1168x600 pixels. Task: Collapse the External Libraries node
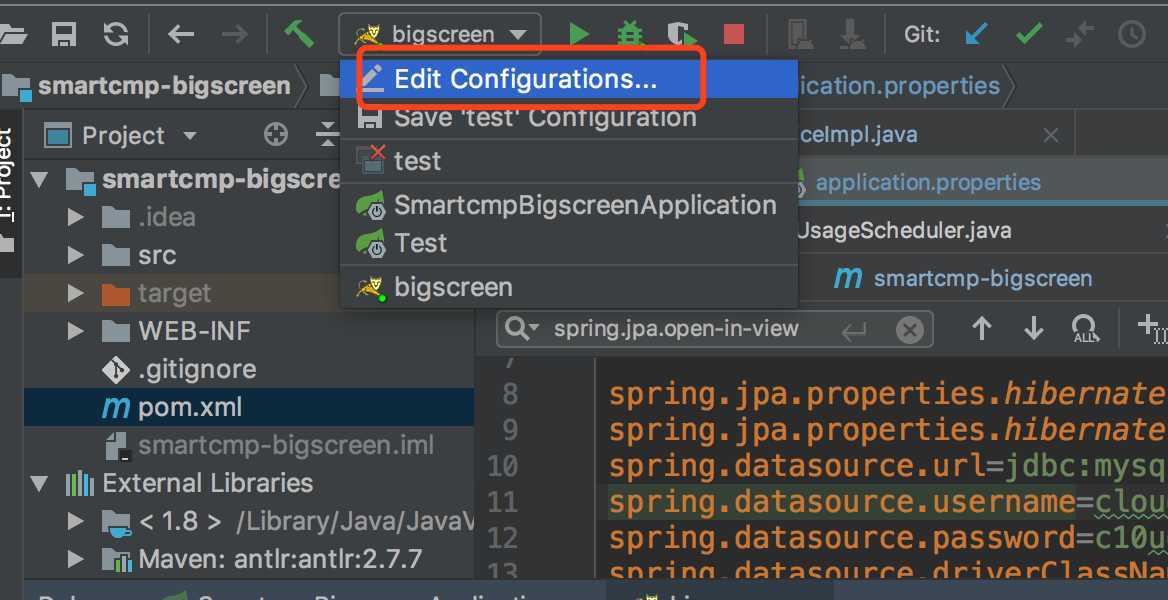click(x=40, y=484)
